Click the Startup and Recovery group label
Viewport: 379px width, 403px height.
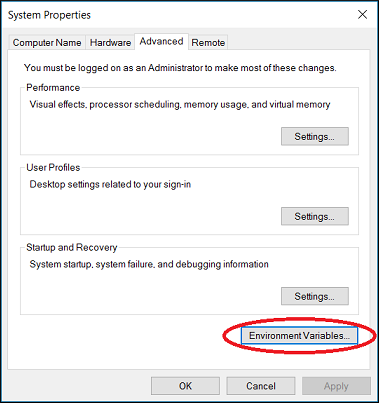(72, 247)
